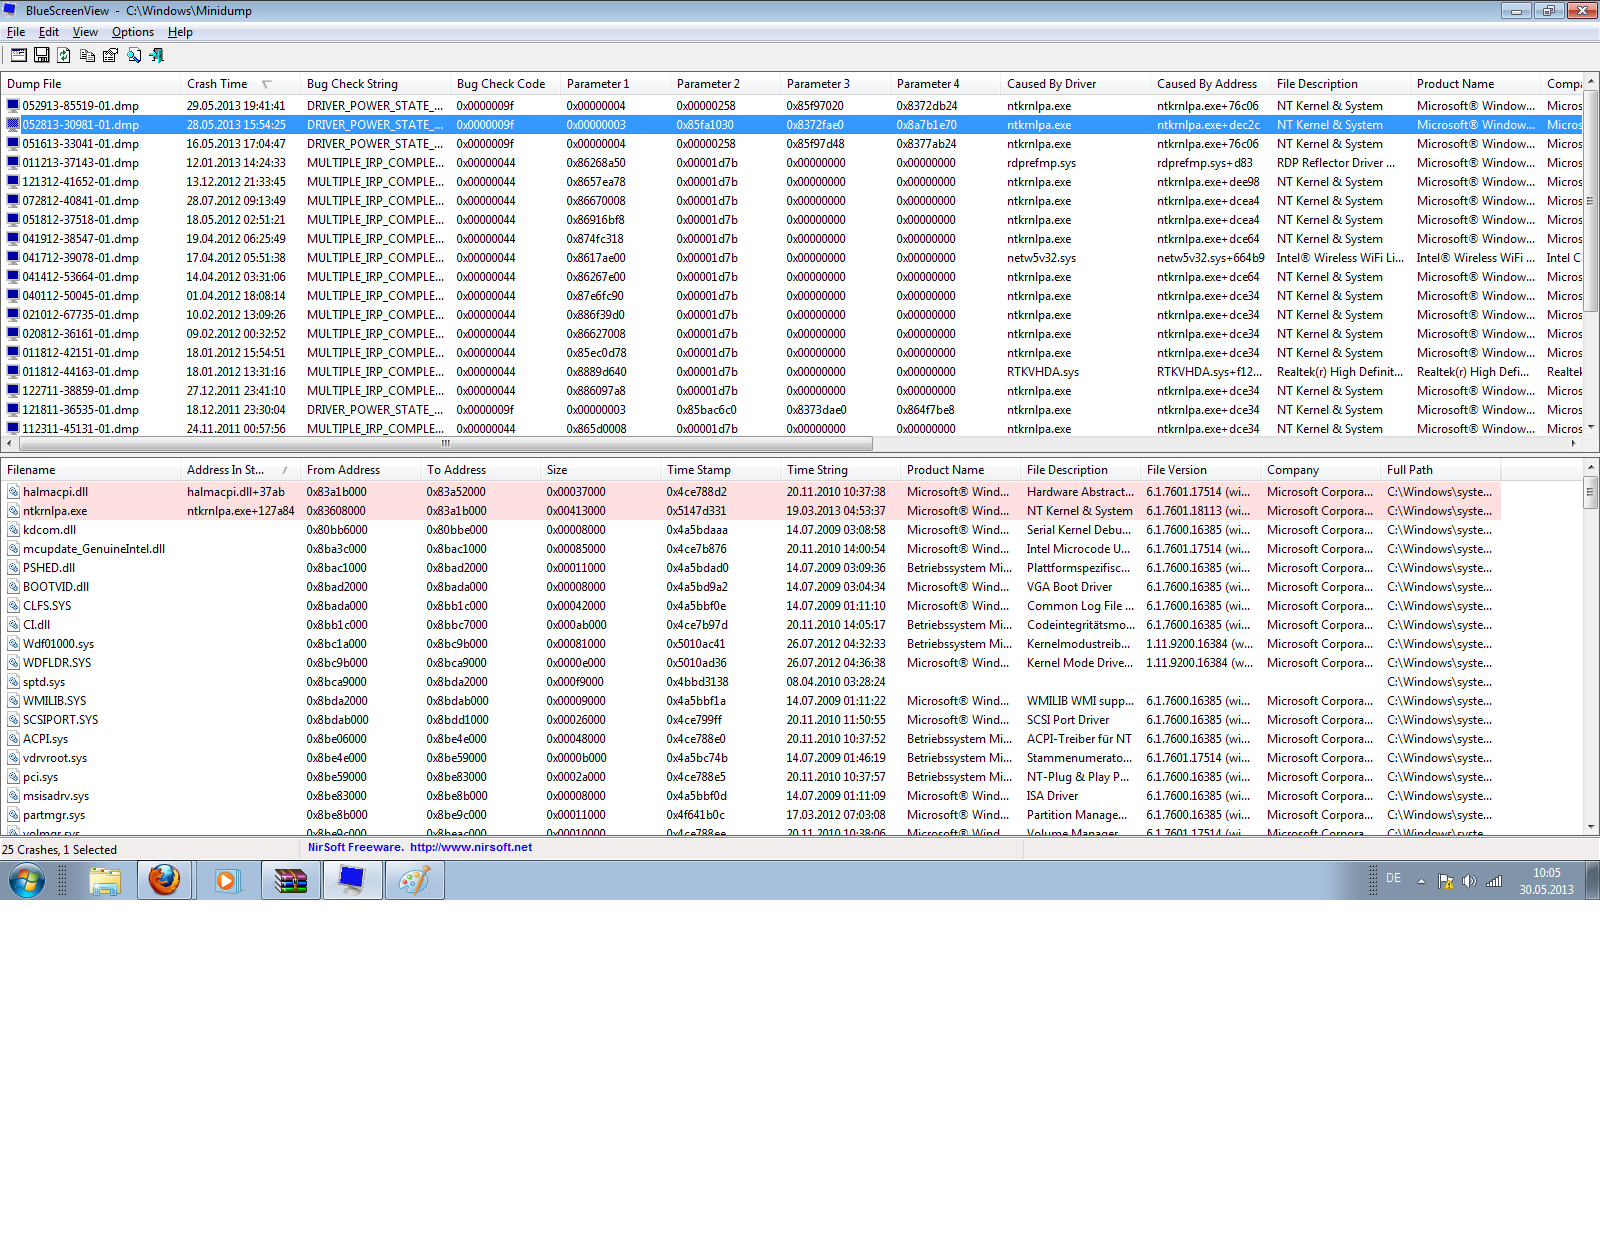Image resolution: width=1600 pixels, height=1257 pixels.
Task: Open the Edit menu
Action: (x=49, y=32)
